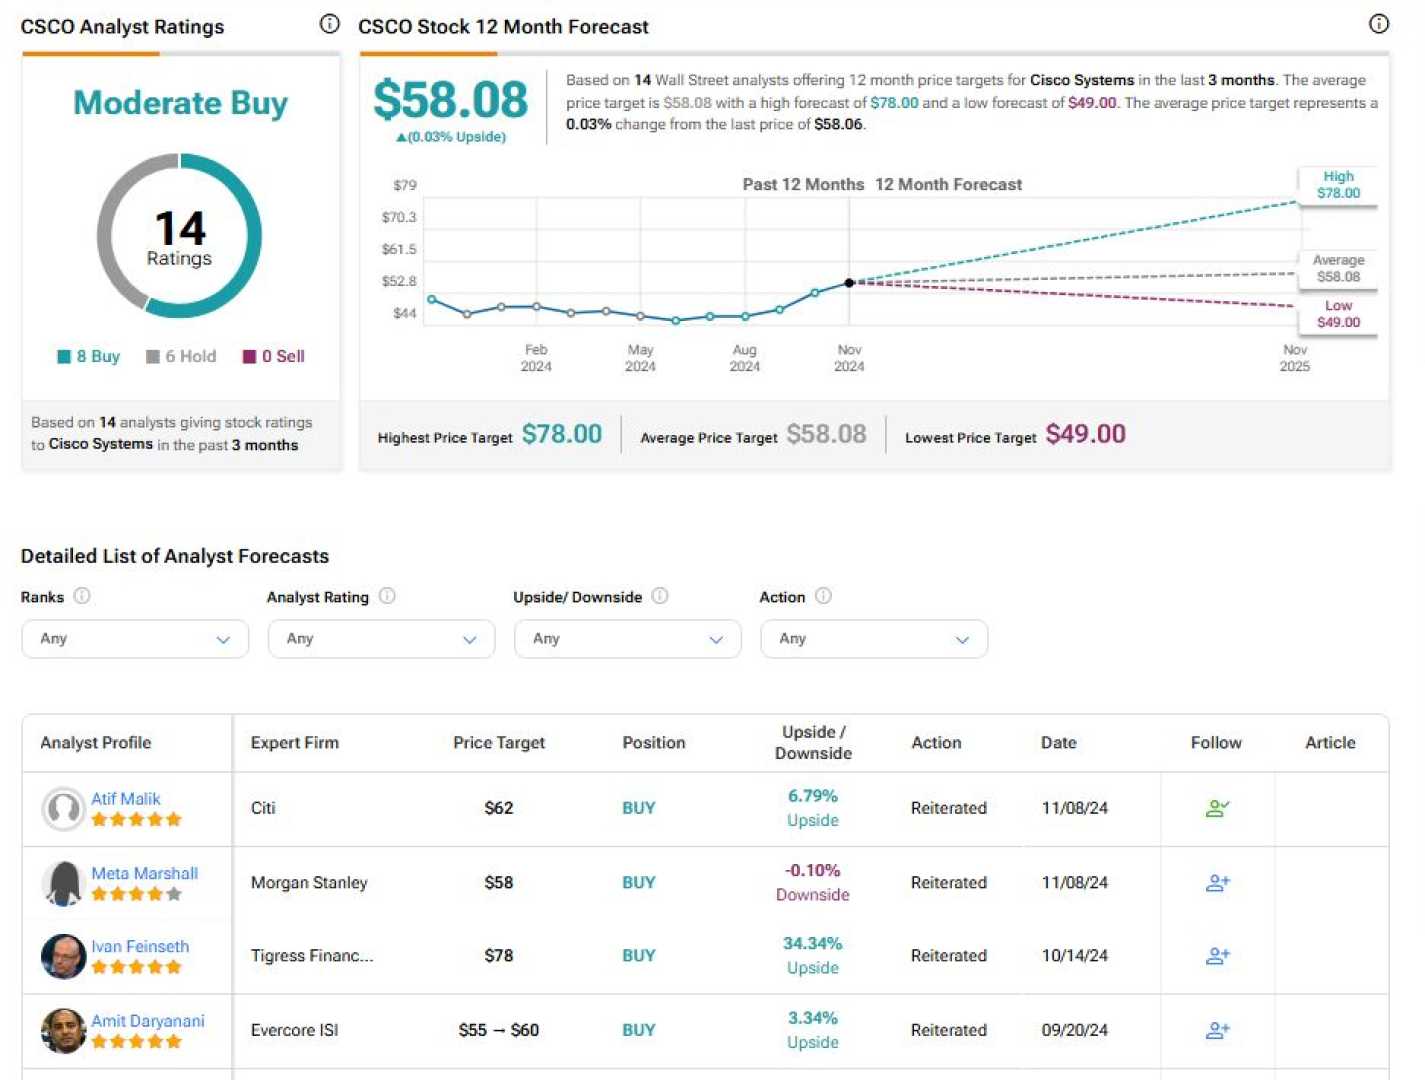Click the 6 Hold legend swatch
1425x1080 pixels.
pos(153,357)
